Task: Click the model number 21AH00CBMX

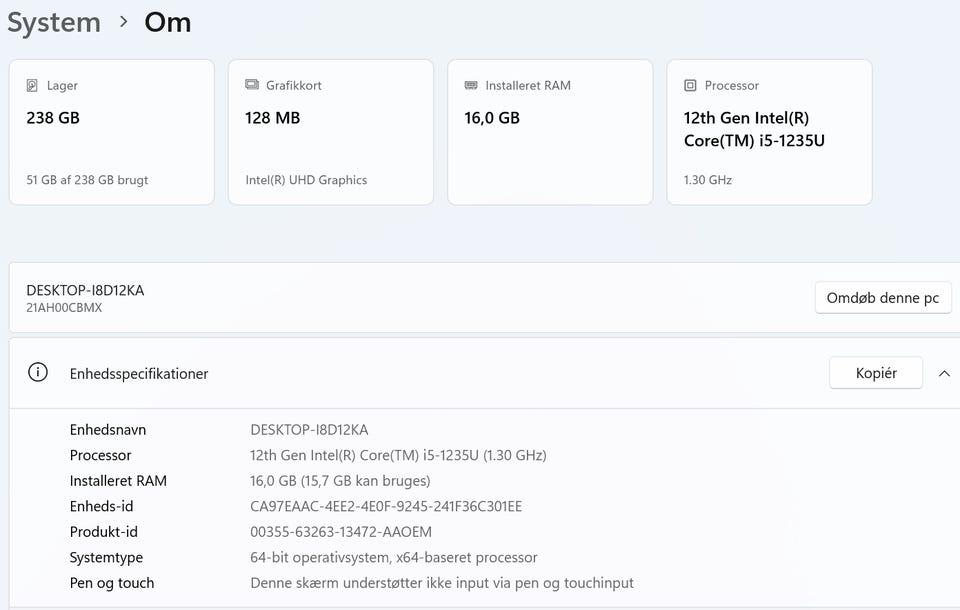Action: tap(64, 308)
